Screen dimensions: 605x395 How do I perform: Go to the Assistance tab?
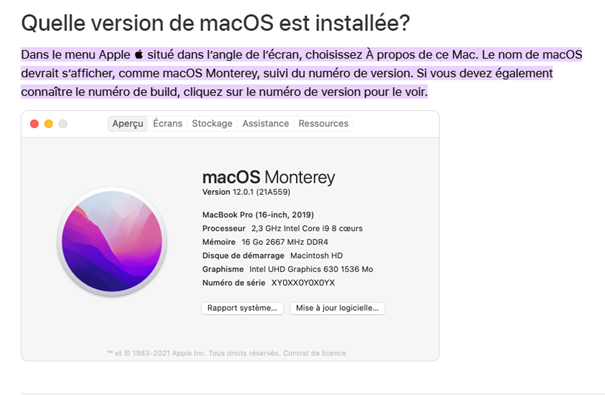(x=265, y=124)
